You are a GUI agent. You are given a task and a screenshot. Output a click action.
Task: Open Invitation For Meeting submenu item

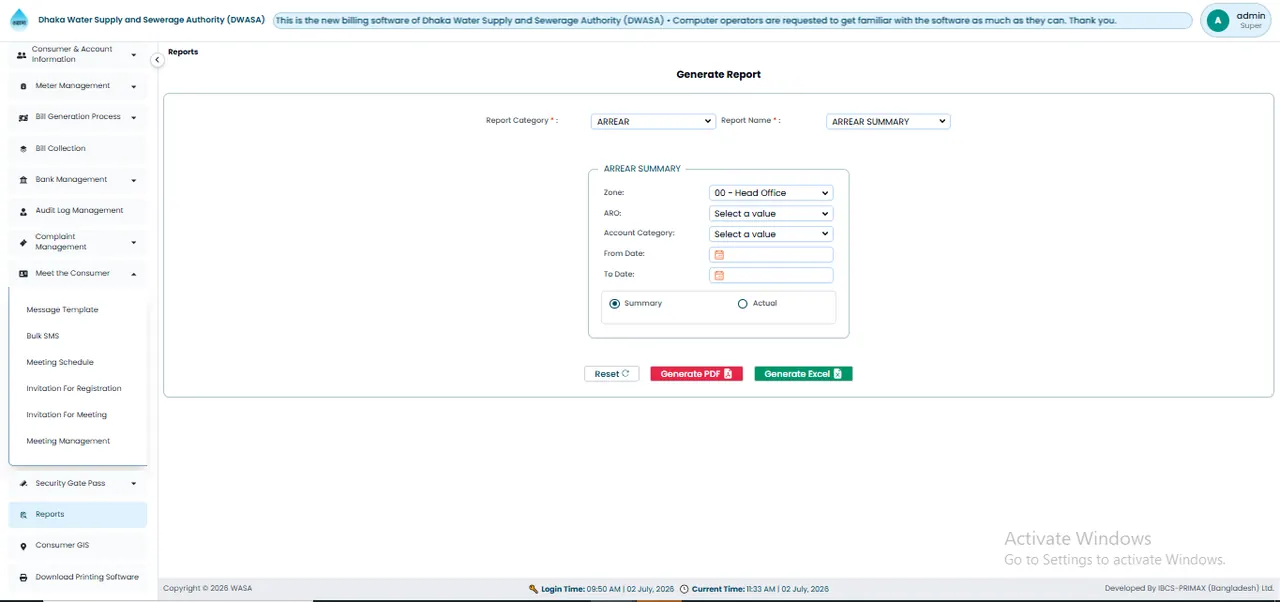[66, 414]
